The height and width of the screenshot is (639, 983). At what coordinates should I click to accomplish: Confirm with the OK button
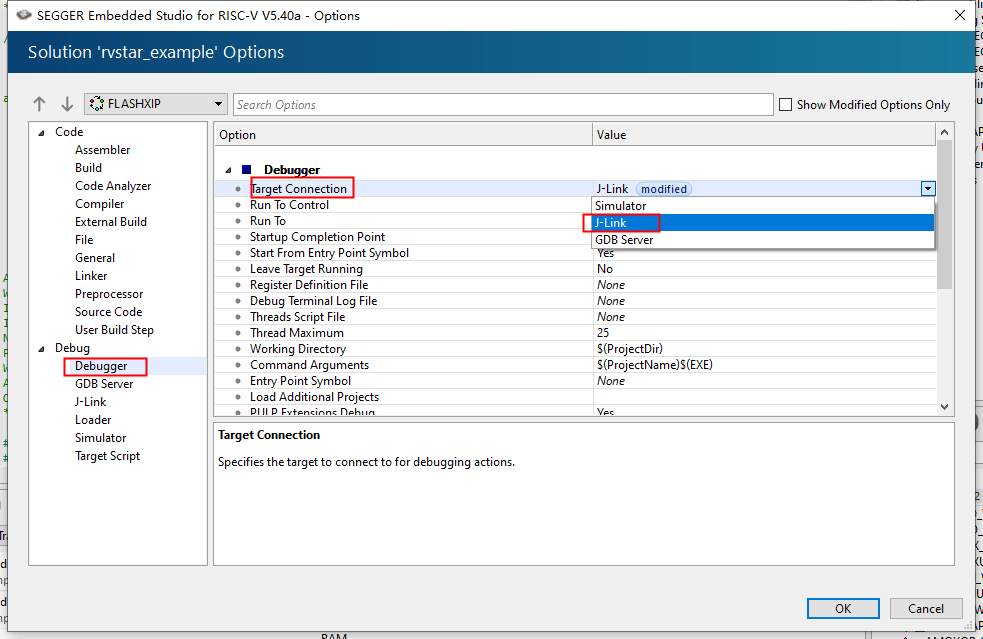pyautogui.click(x=843, y=608)
